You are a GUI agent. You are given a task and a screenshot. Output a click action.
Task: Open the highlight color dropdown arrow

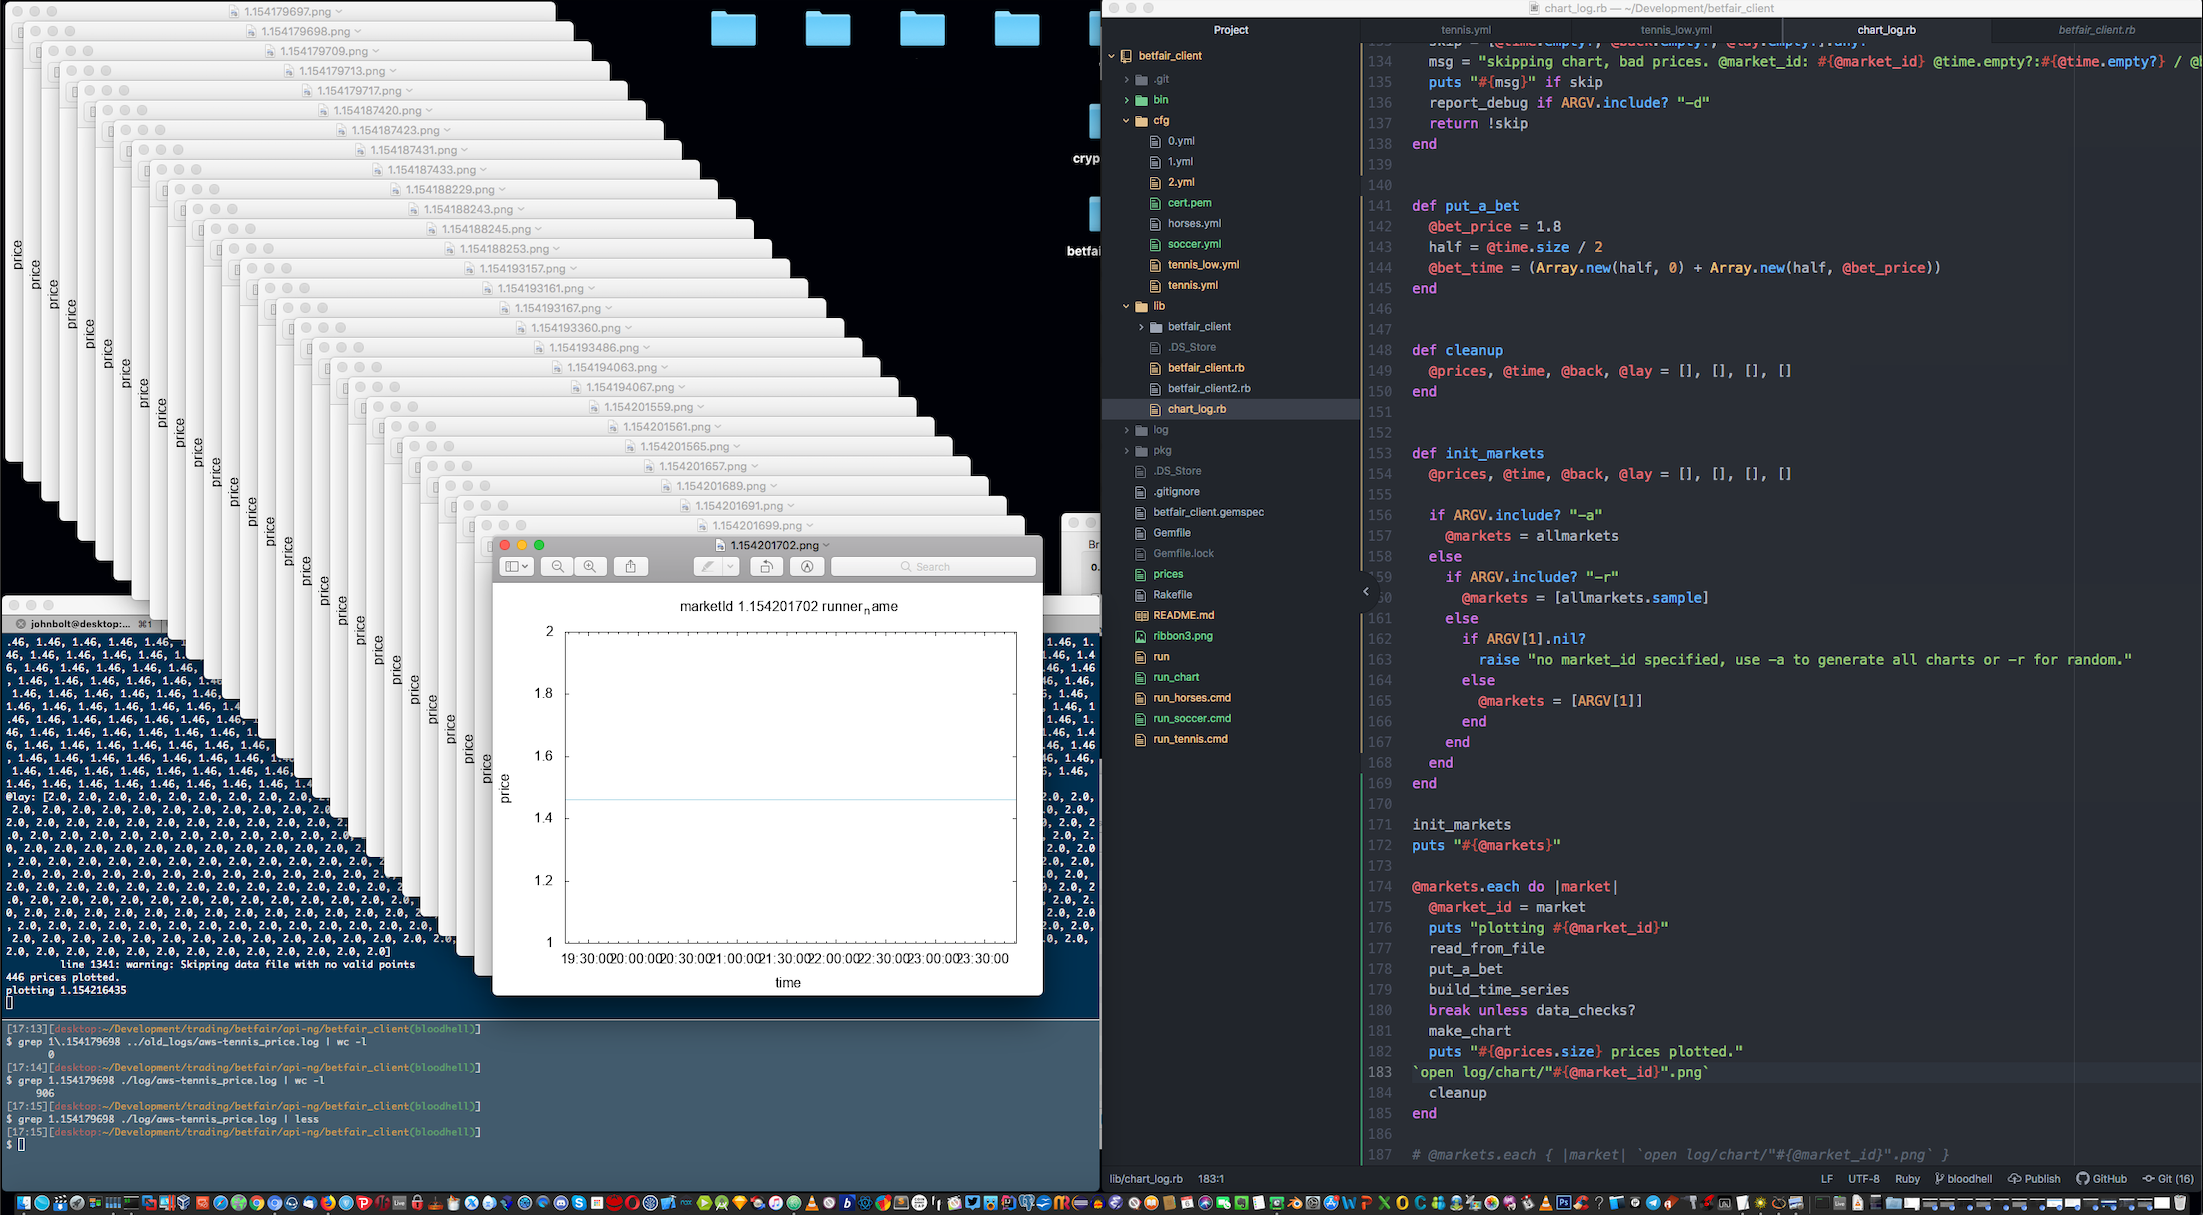point(730,567)
